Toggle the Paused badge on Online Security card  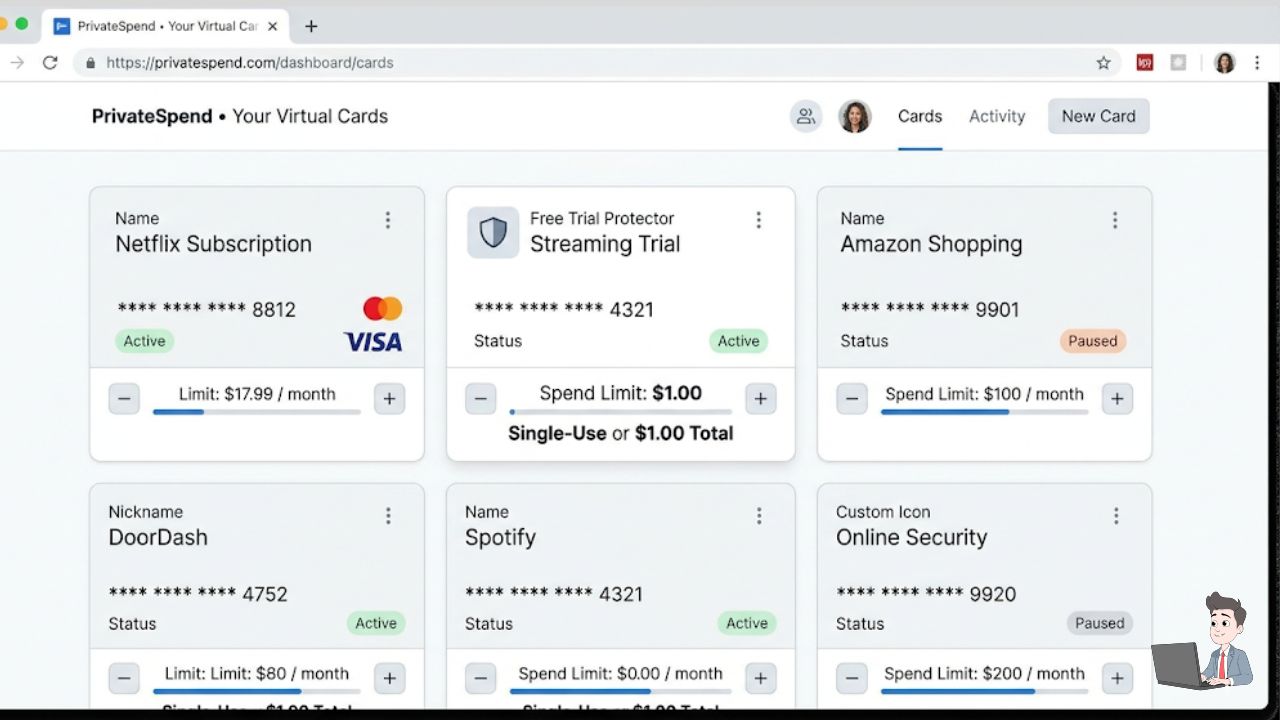(1100, 623)
